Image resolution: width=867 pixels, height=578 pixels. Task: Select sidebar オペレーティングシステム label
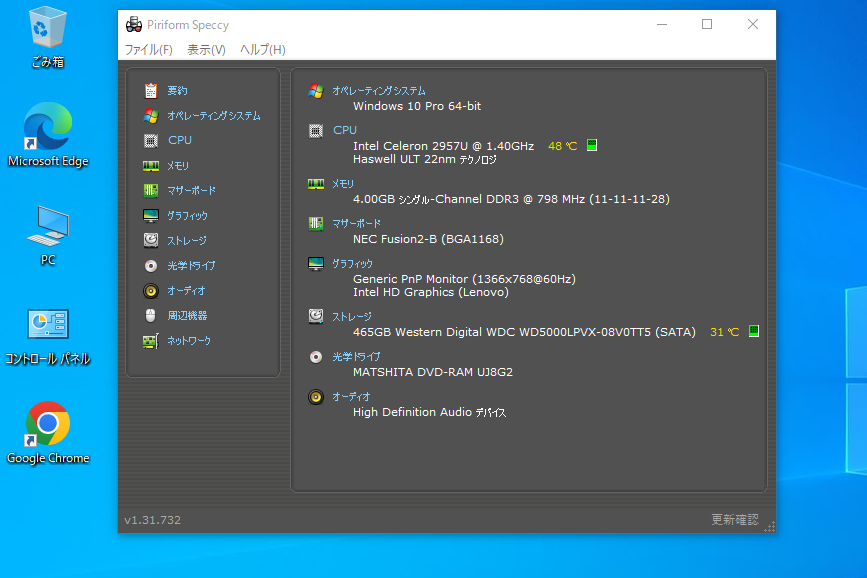(x=214, y=116)
